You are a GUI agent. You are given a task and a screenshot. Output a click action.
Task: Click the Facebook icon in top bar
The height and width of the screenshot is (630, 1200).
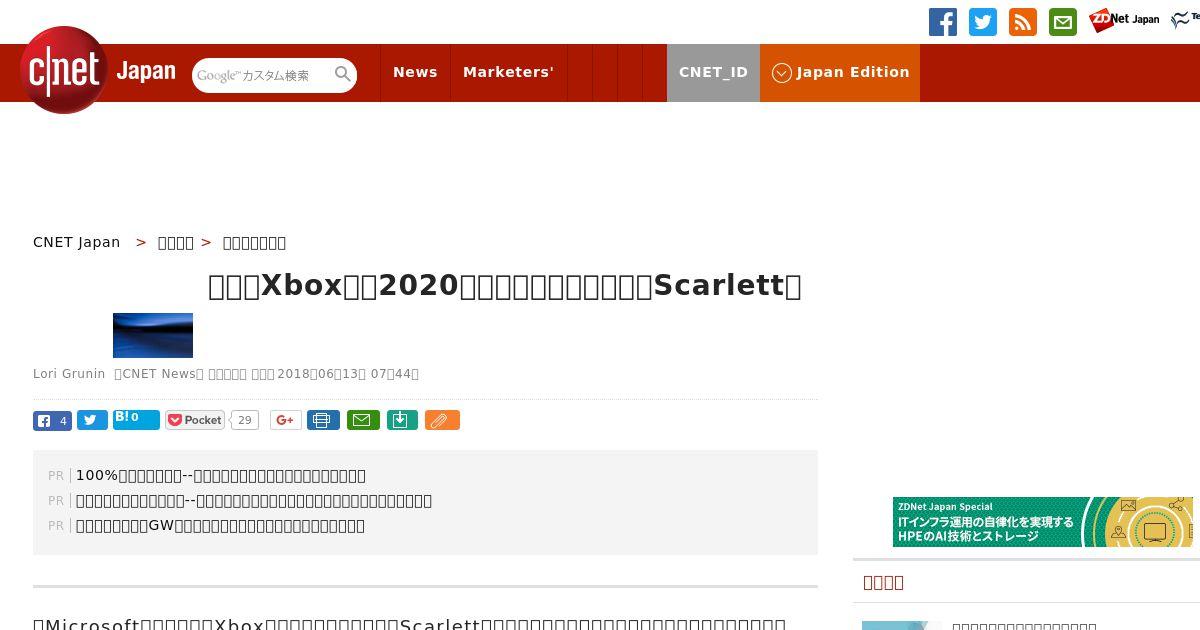[x=943, y=22]
